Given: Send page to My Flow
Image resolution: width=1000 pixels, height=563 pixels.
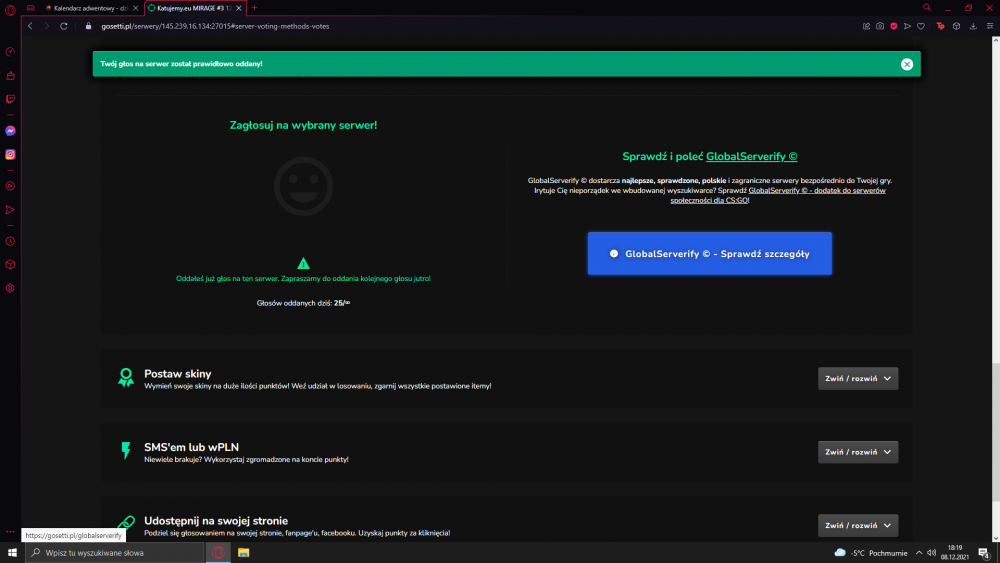Looking at the screenshot, I should [x=908, y=26].
